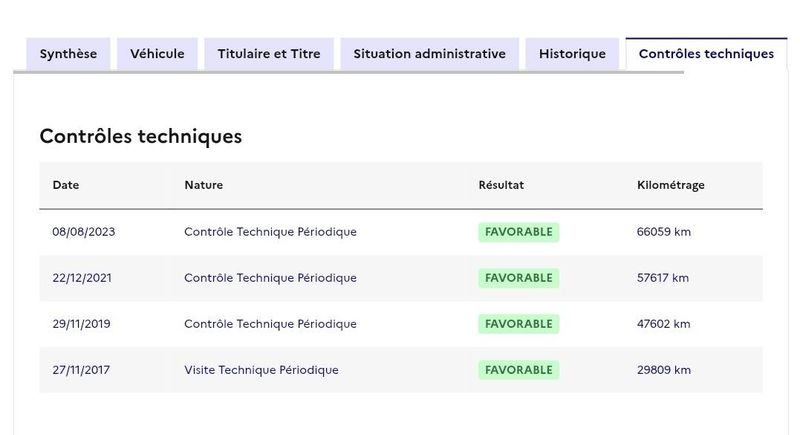The width and height of the screenshot is (800, 435).
Task: Click the FAVORABLE badge for 08/08/2023
Action: click(518, 232)
